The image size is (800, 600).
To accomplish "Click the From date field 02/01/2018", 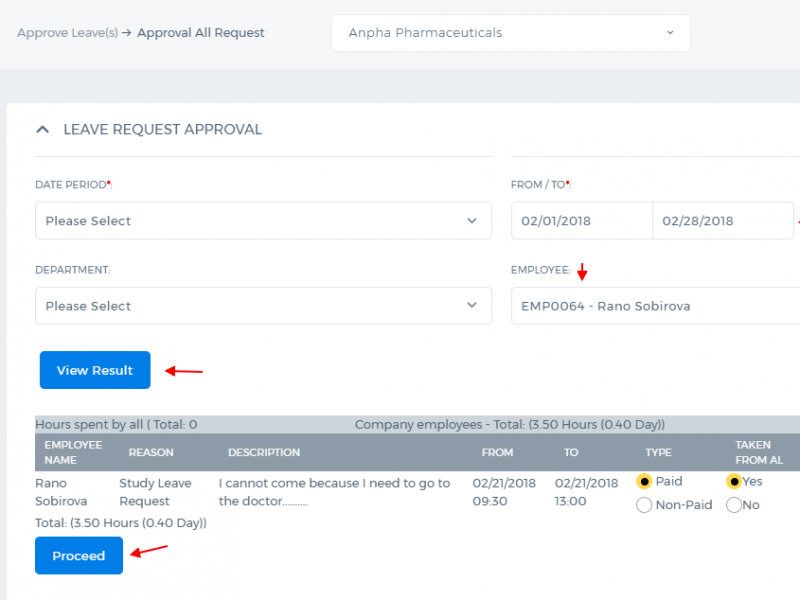I will point(582,220).
